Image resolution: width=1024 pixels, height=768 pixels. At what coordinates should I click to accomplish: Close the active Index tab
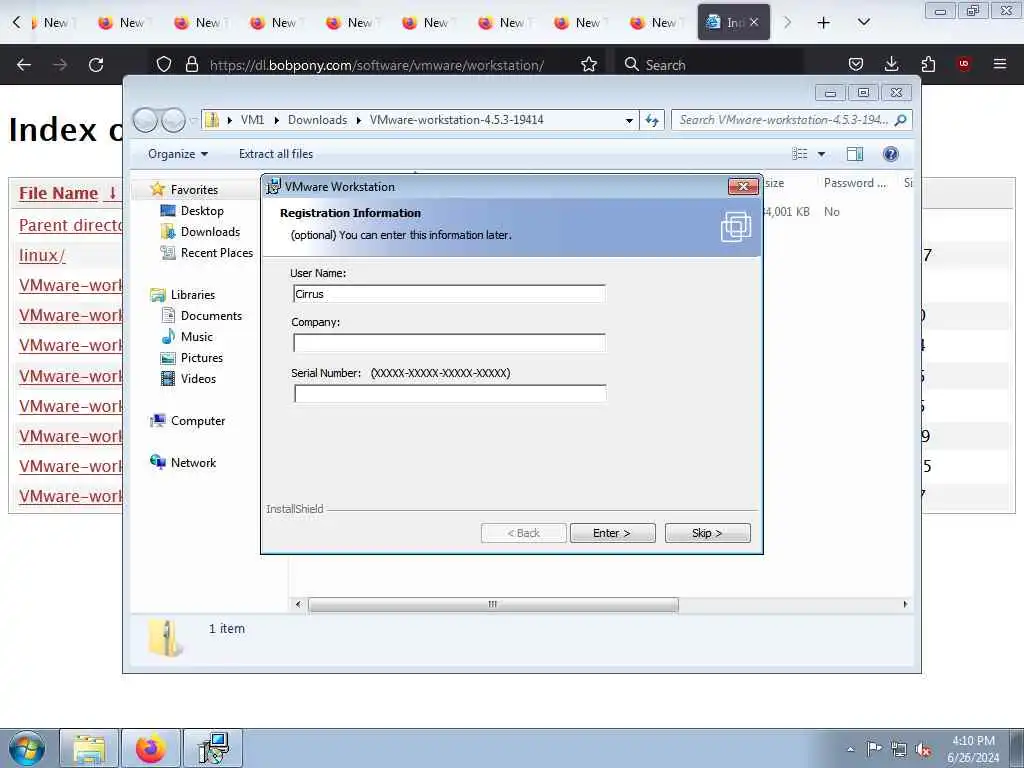click(754, 22)
